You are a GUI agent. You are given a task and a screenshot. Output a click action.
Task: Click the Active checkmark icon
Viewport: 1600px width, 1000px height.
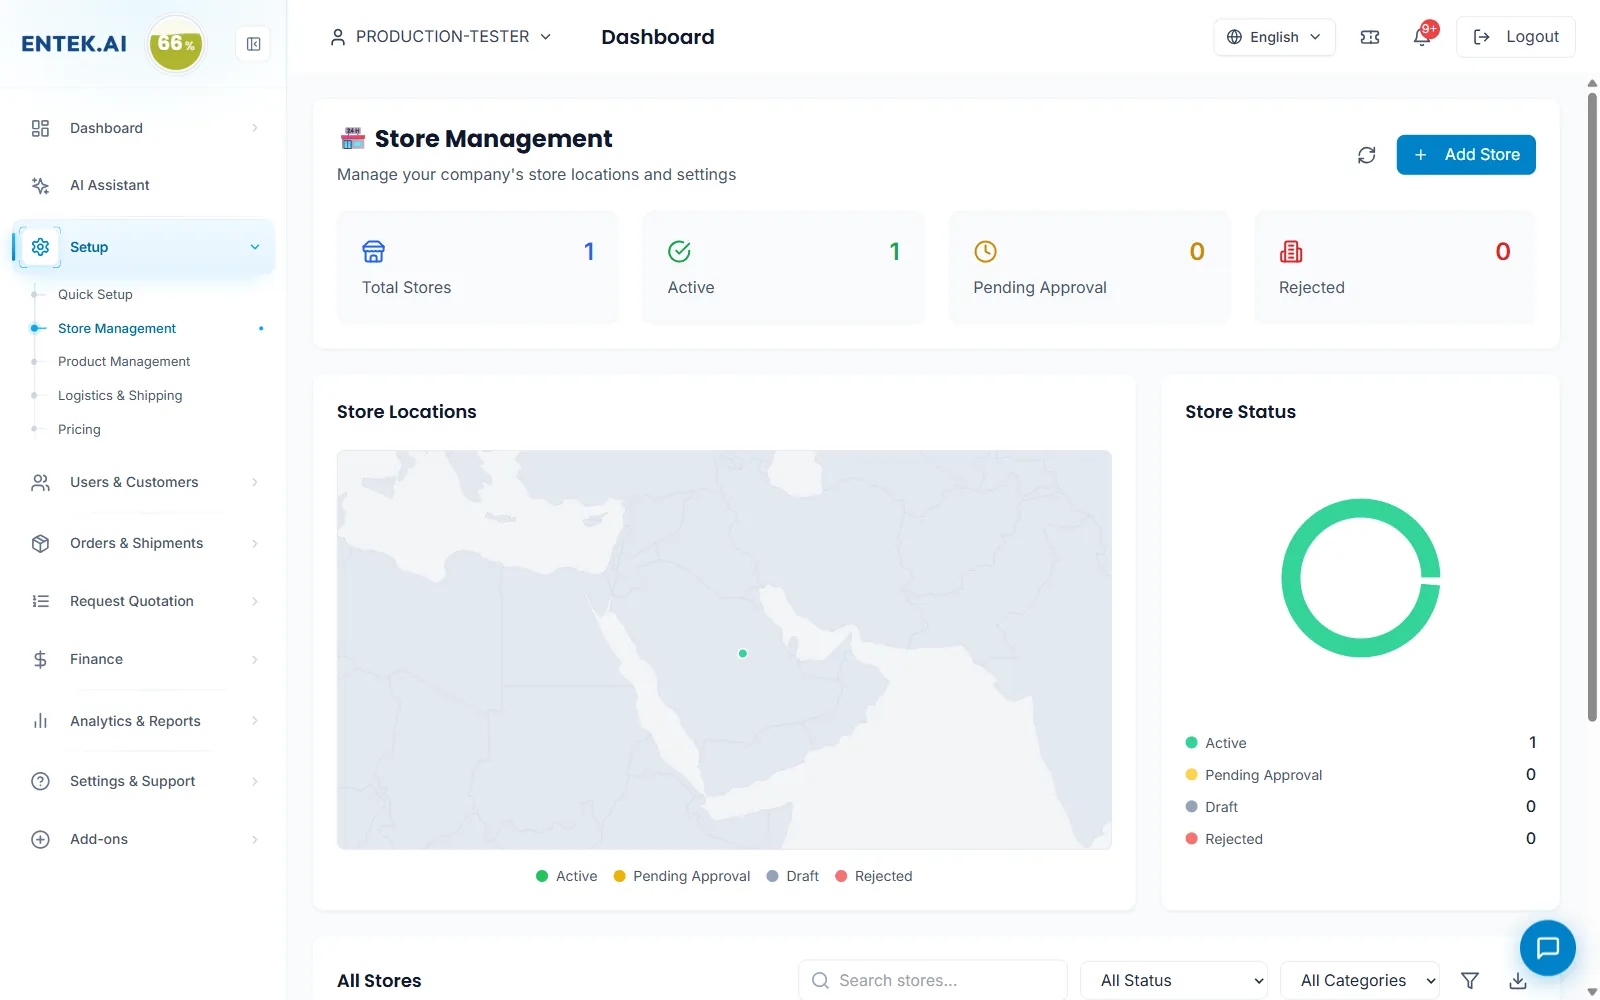(x=679, y=251)
